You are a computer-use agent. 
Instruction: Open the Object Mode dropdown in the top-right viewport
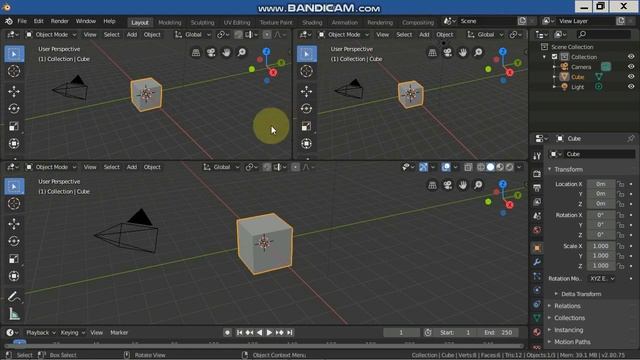344,35
